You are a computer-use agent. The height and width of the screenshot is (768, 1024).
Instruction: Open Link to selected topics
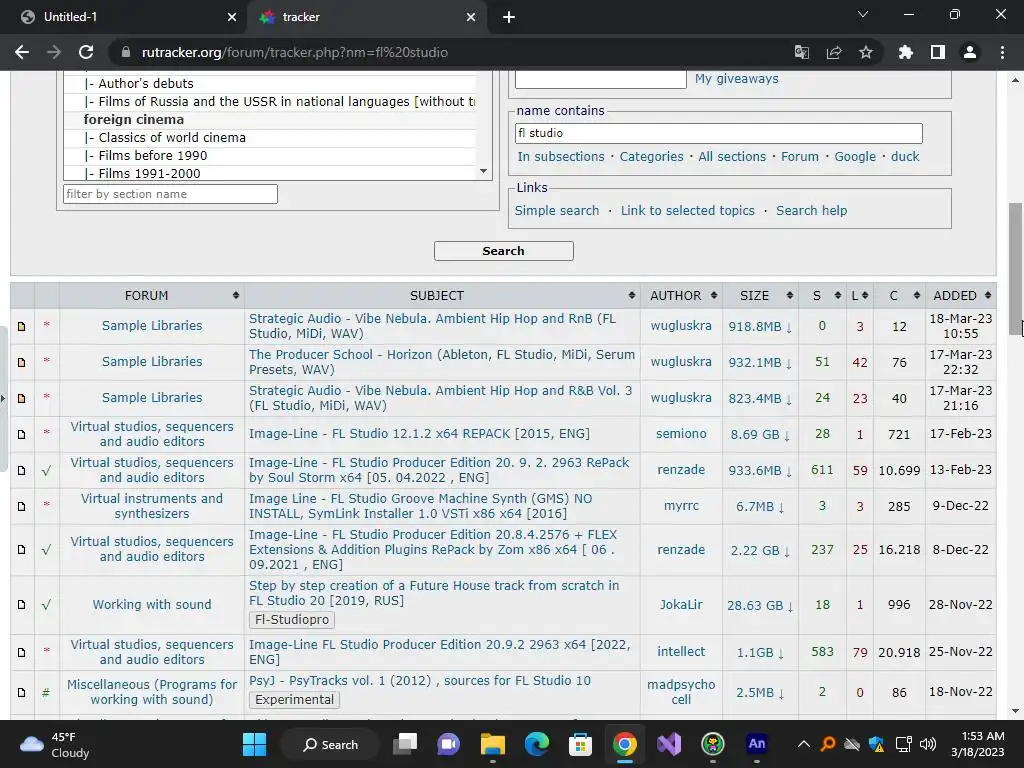[x=687, y=210]
